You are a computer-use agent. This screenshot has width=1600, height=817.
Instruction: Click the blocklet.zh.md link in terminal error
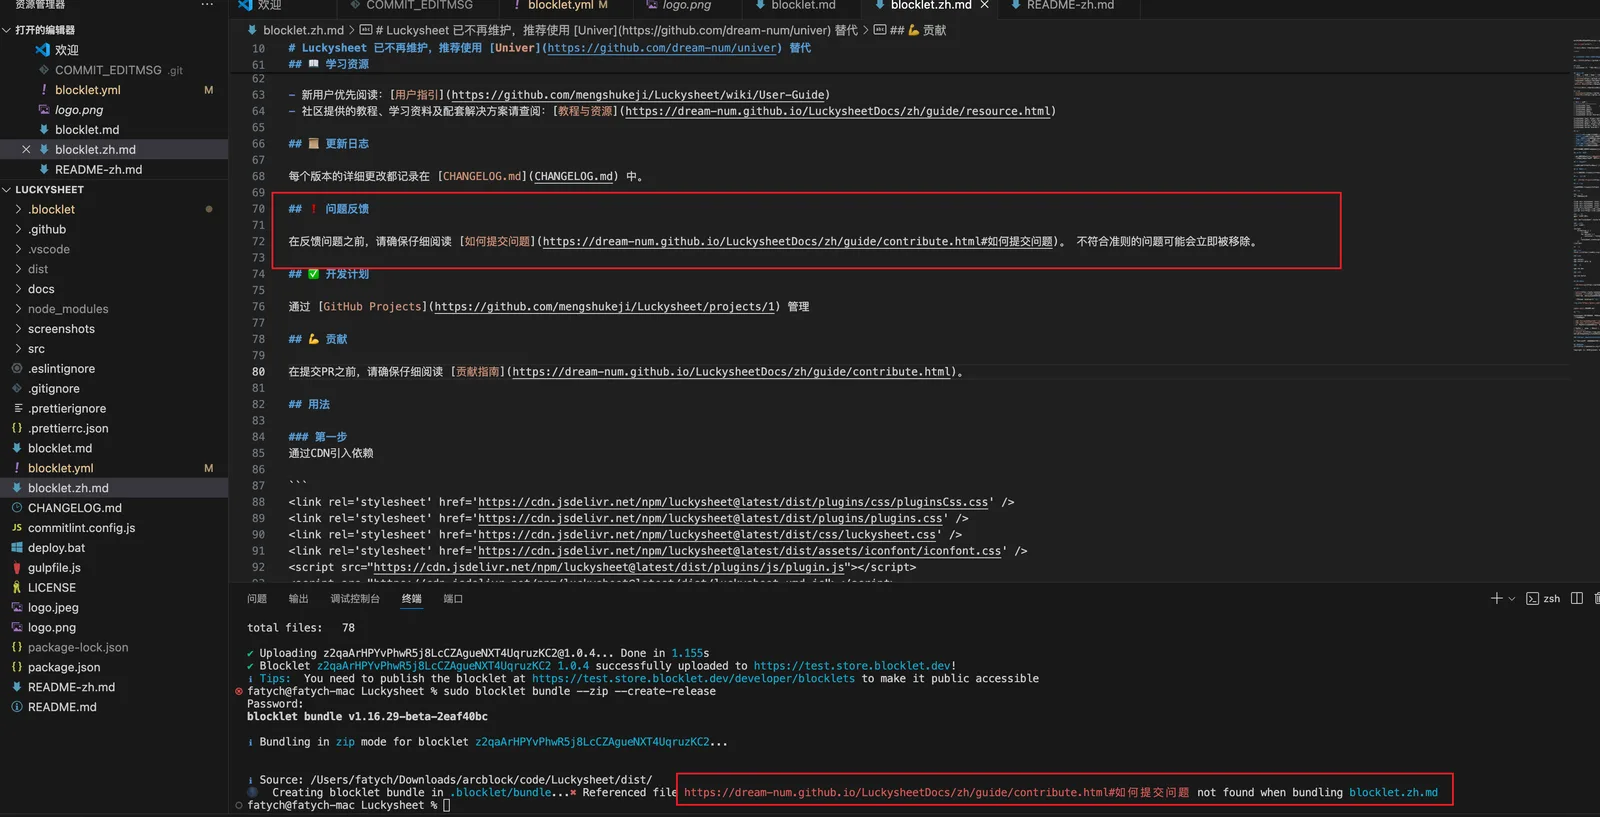point(1393,793)
